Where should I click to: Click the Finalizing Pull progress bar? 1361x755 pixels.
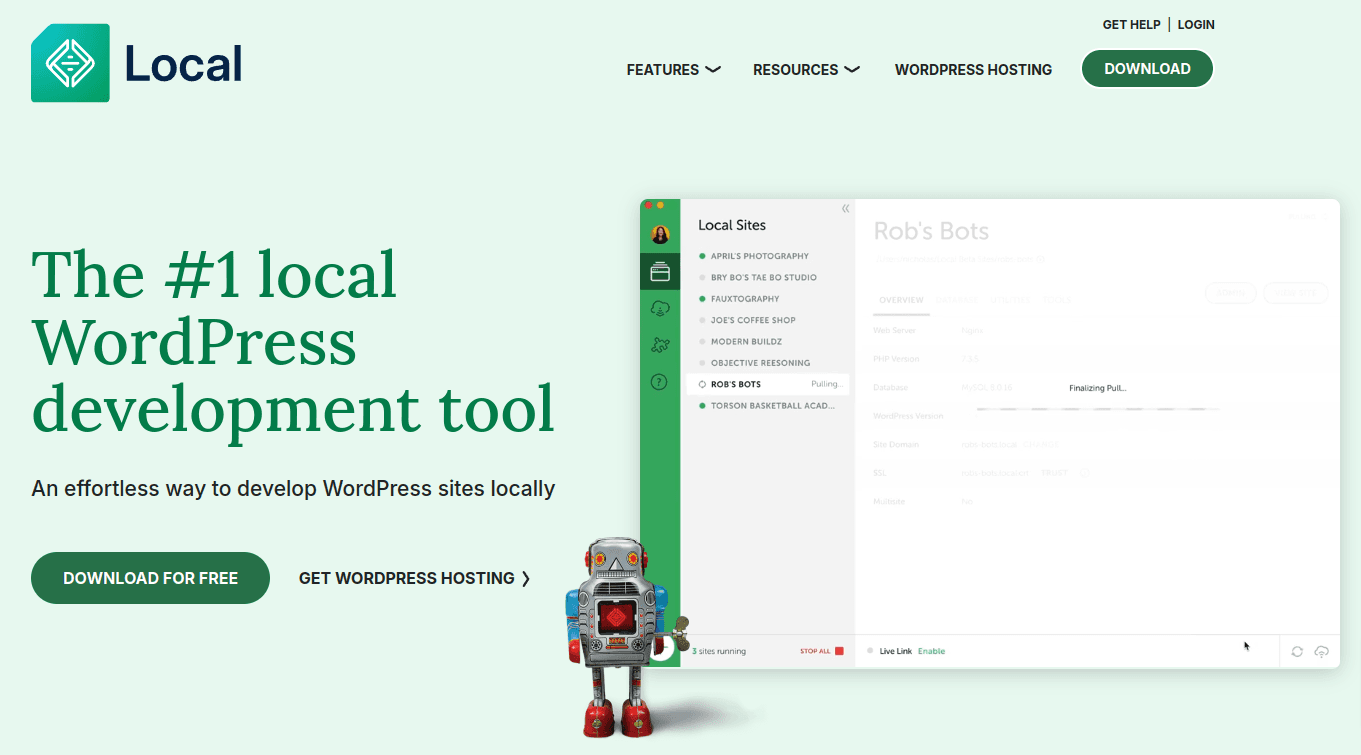pos(1097,409)
